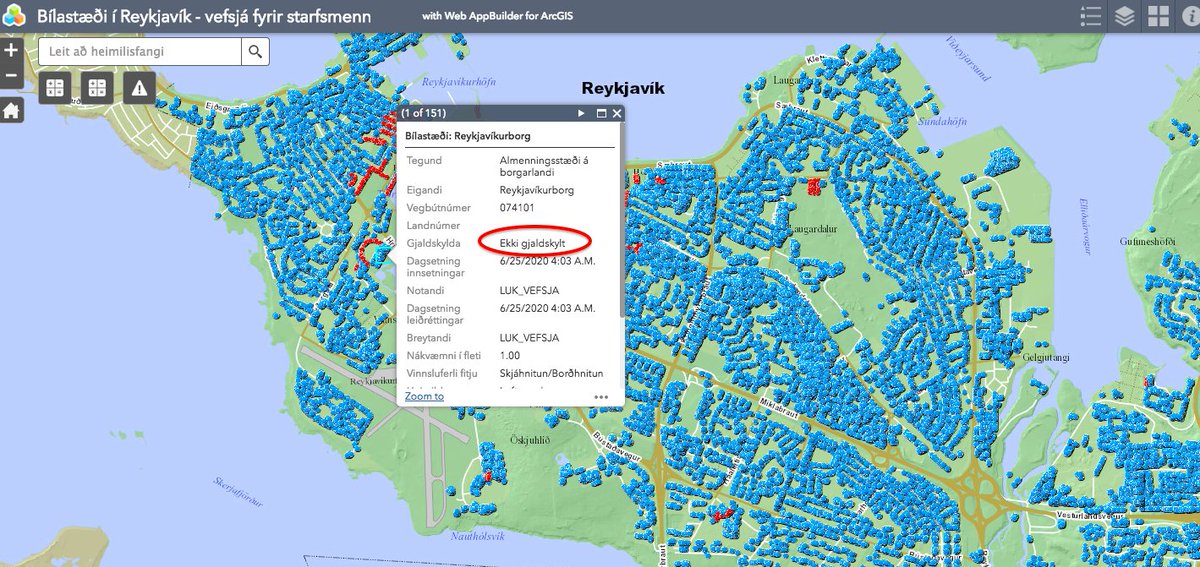Return to default extent with the Home button
Image resolution: width=1200 pixels, height=567 pixels.
11,111
